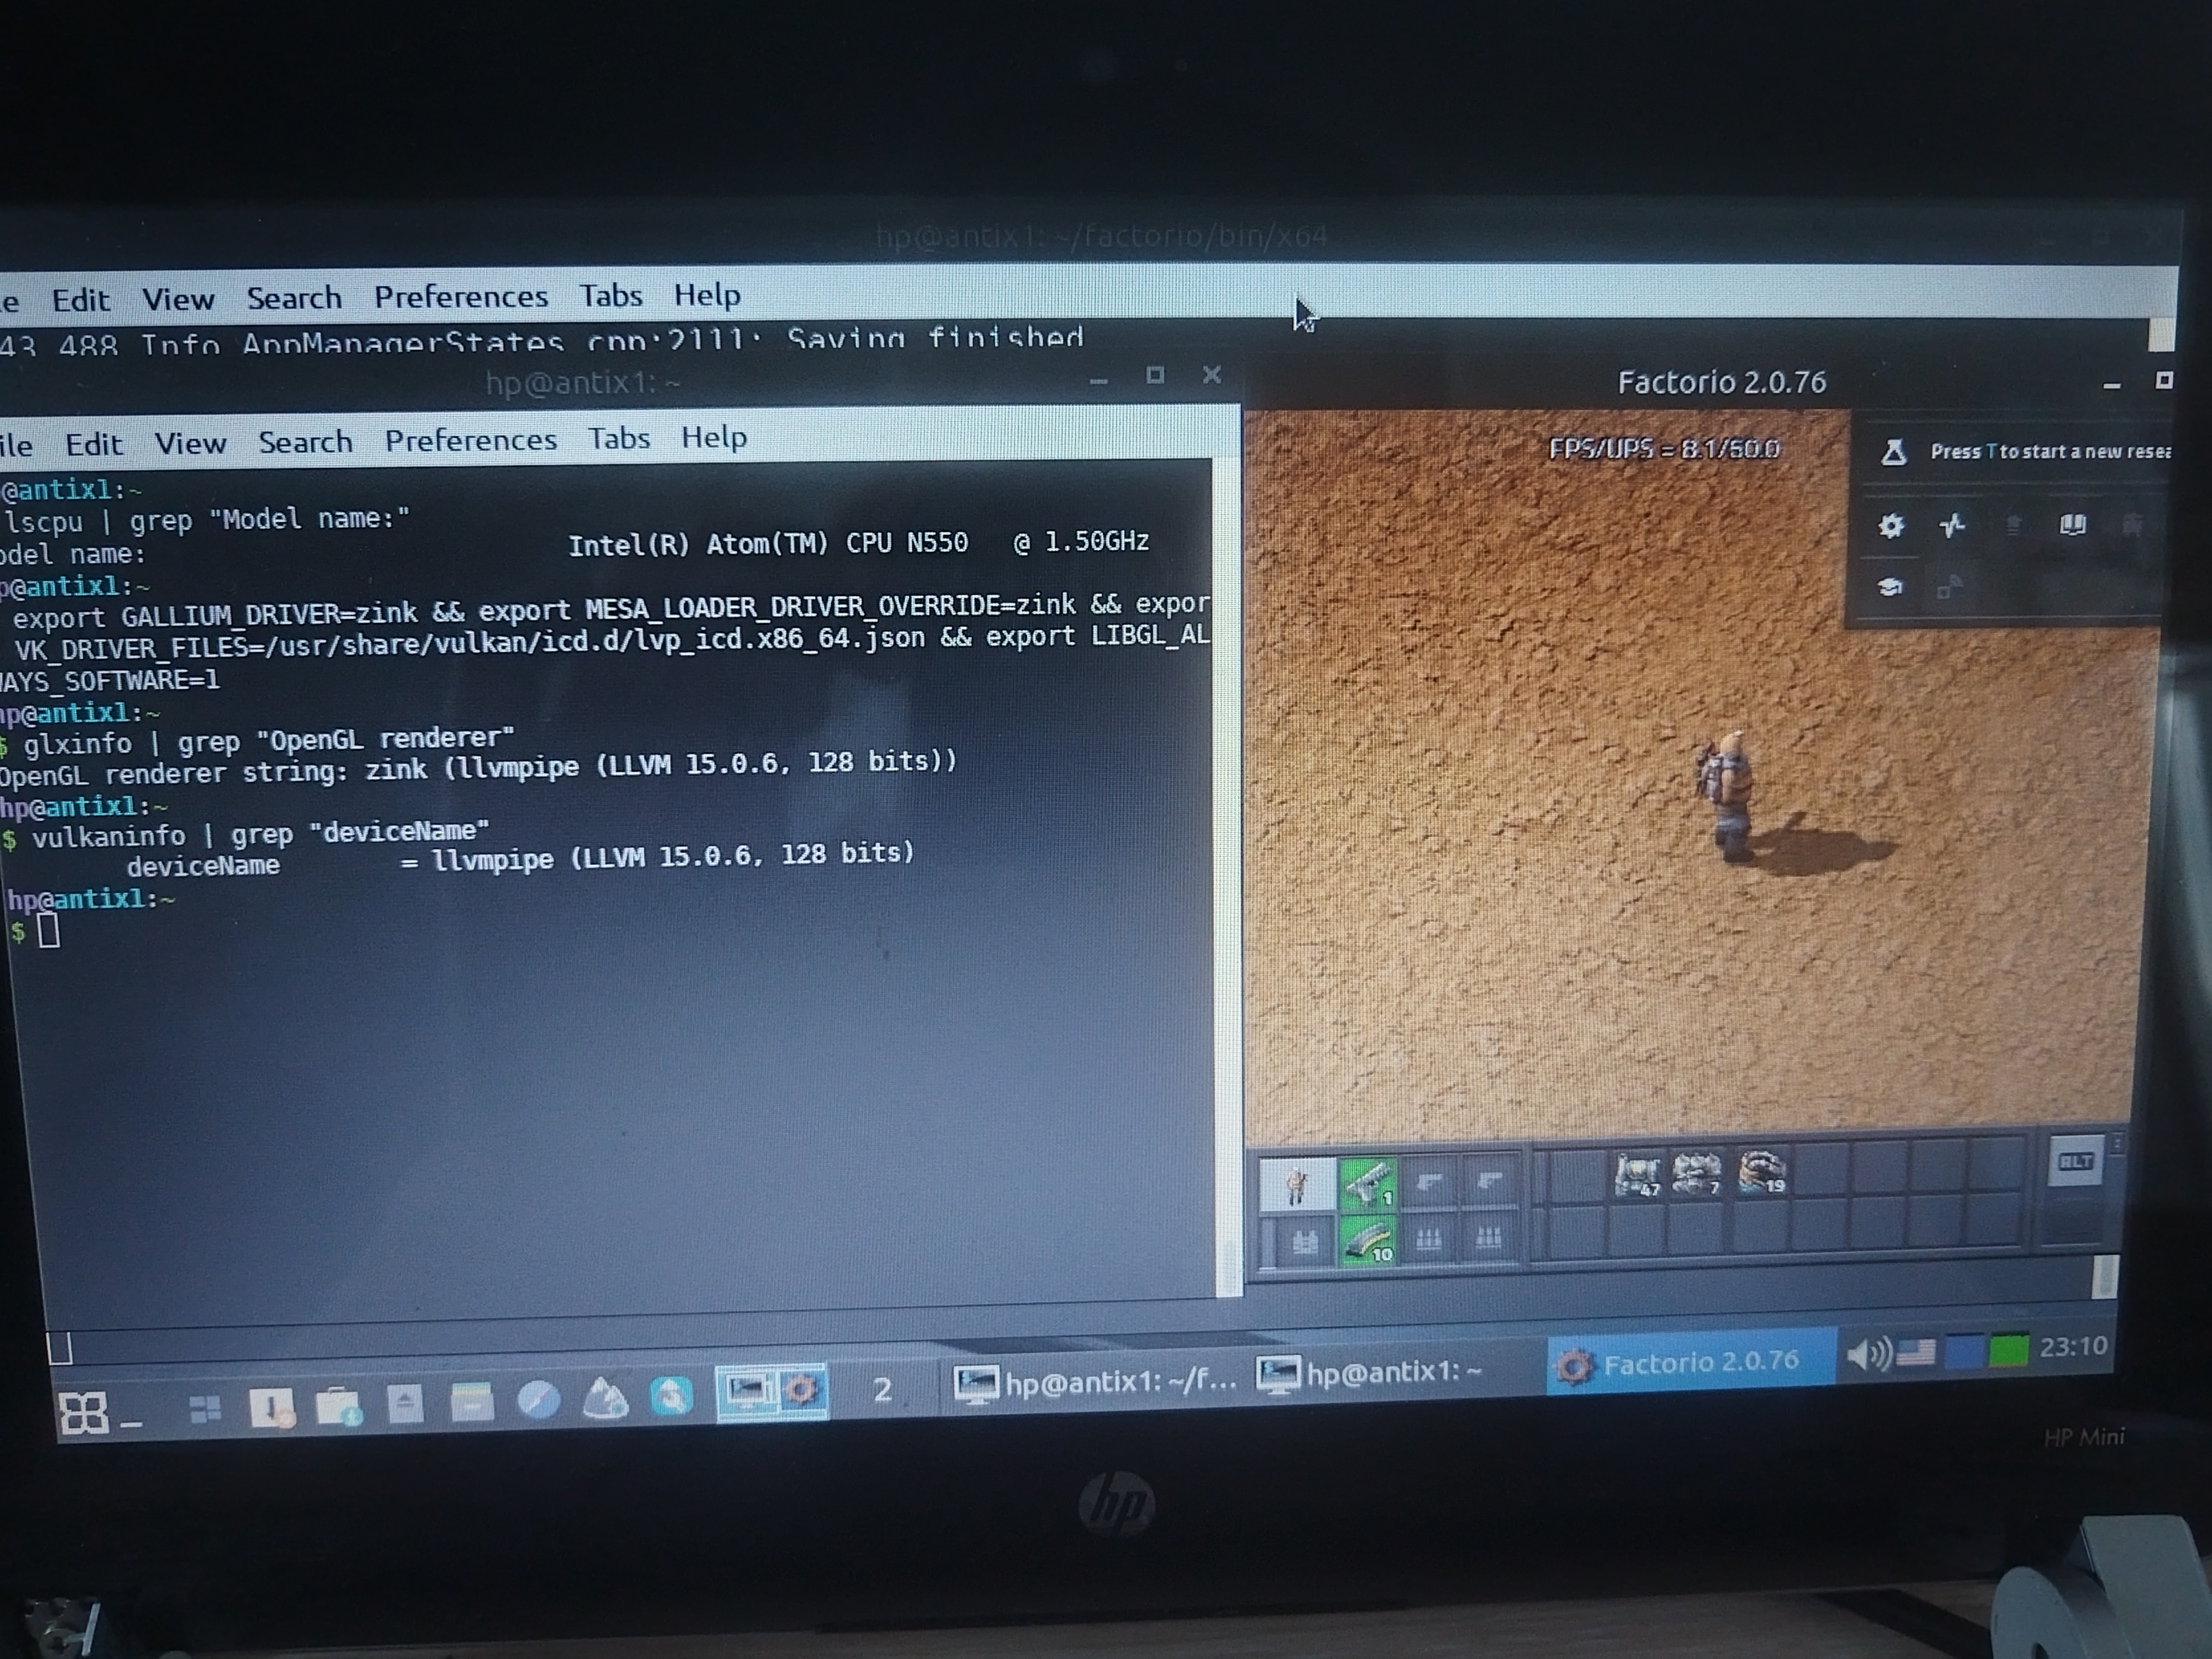Click the quickbar item with count 7
The width and height of the screenshot is (2212, 1659).
click(1697, 1173)
